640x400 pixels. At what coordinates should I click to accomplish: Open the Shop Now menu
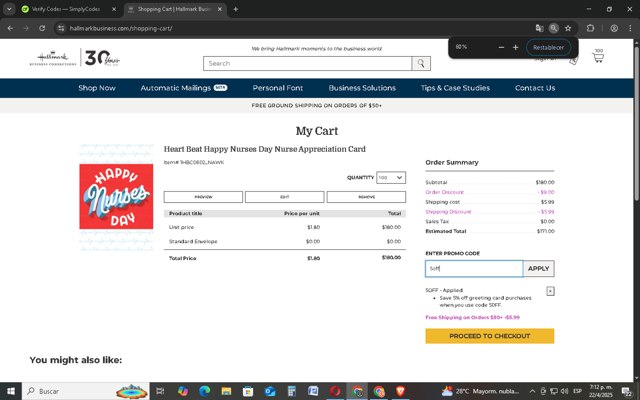pyautogui.click(x=97, y=88)
